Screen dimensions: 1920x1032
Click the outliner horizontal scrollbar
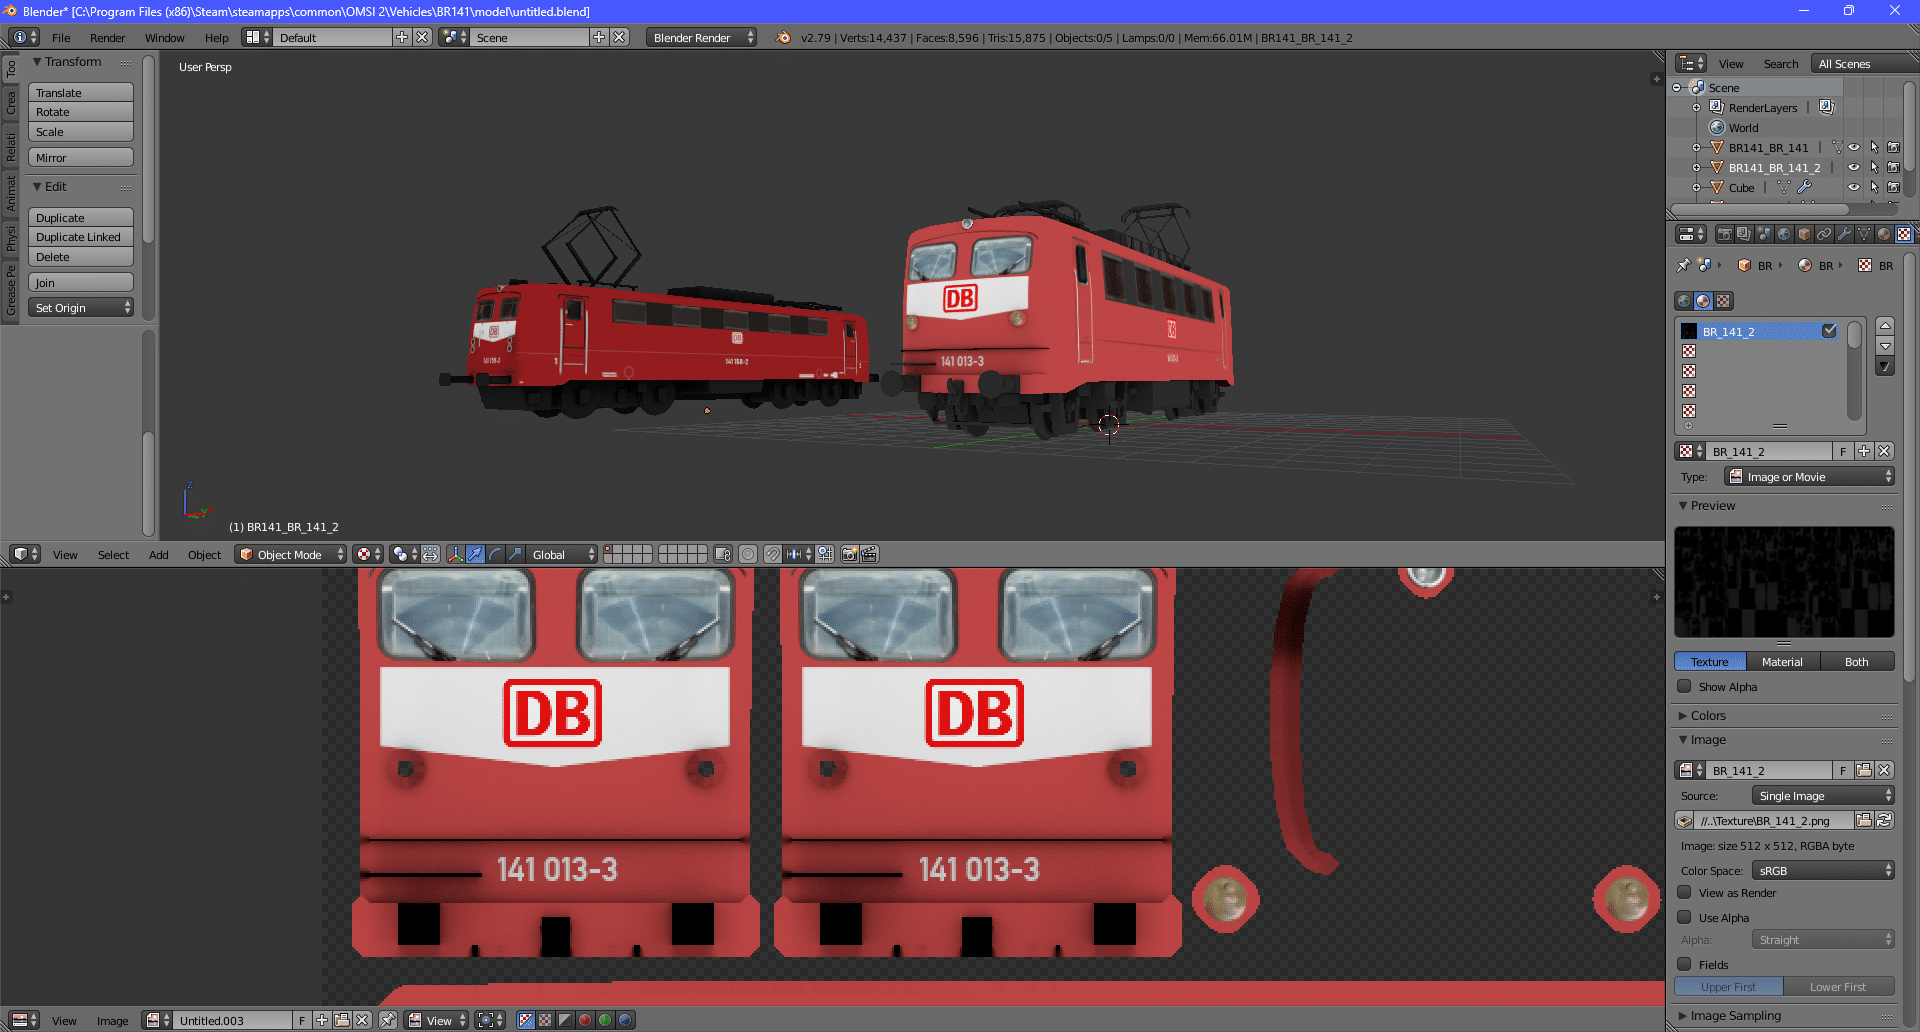point(1760,210)
